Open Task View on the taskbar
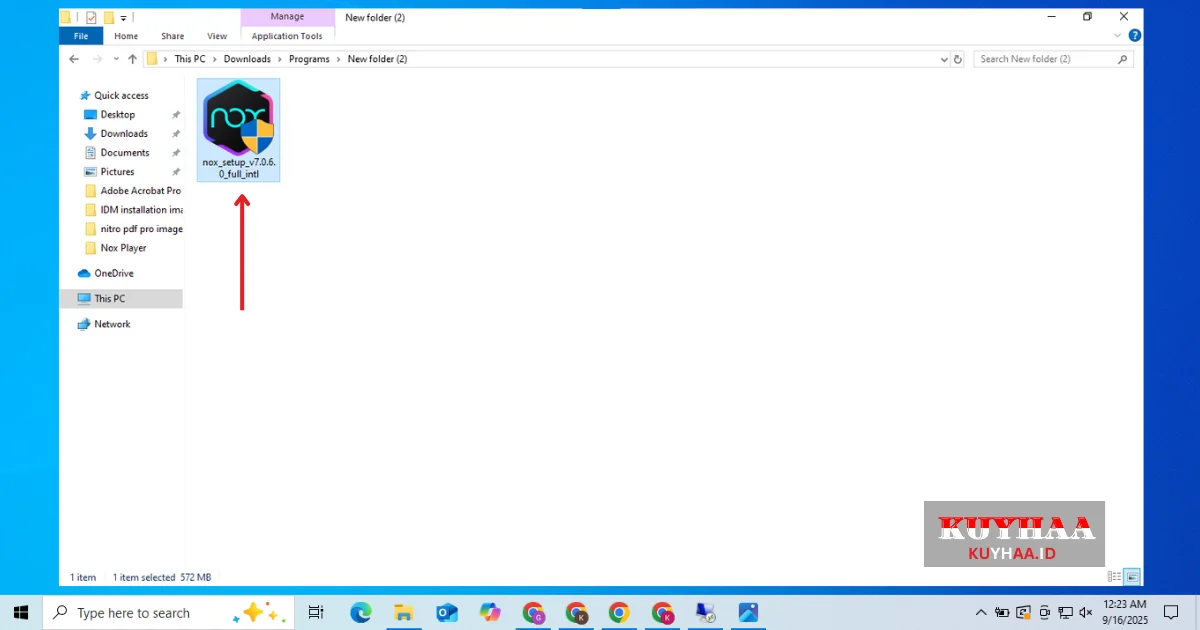The width and height of the screenshot is (1200, 630). click(x=316, y=612)
